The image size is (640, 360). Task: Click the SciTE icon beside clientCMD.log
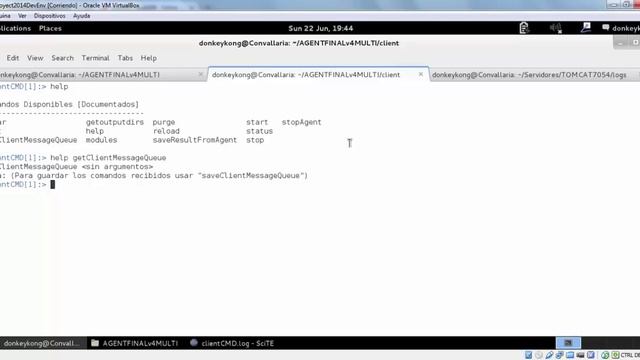[x=194, y=343]
